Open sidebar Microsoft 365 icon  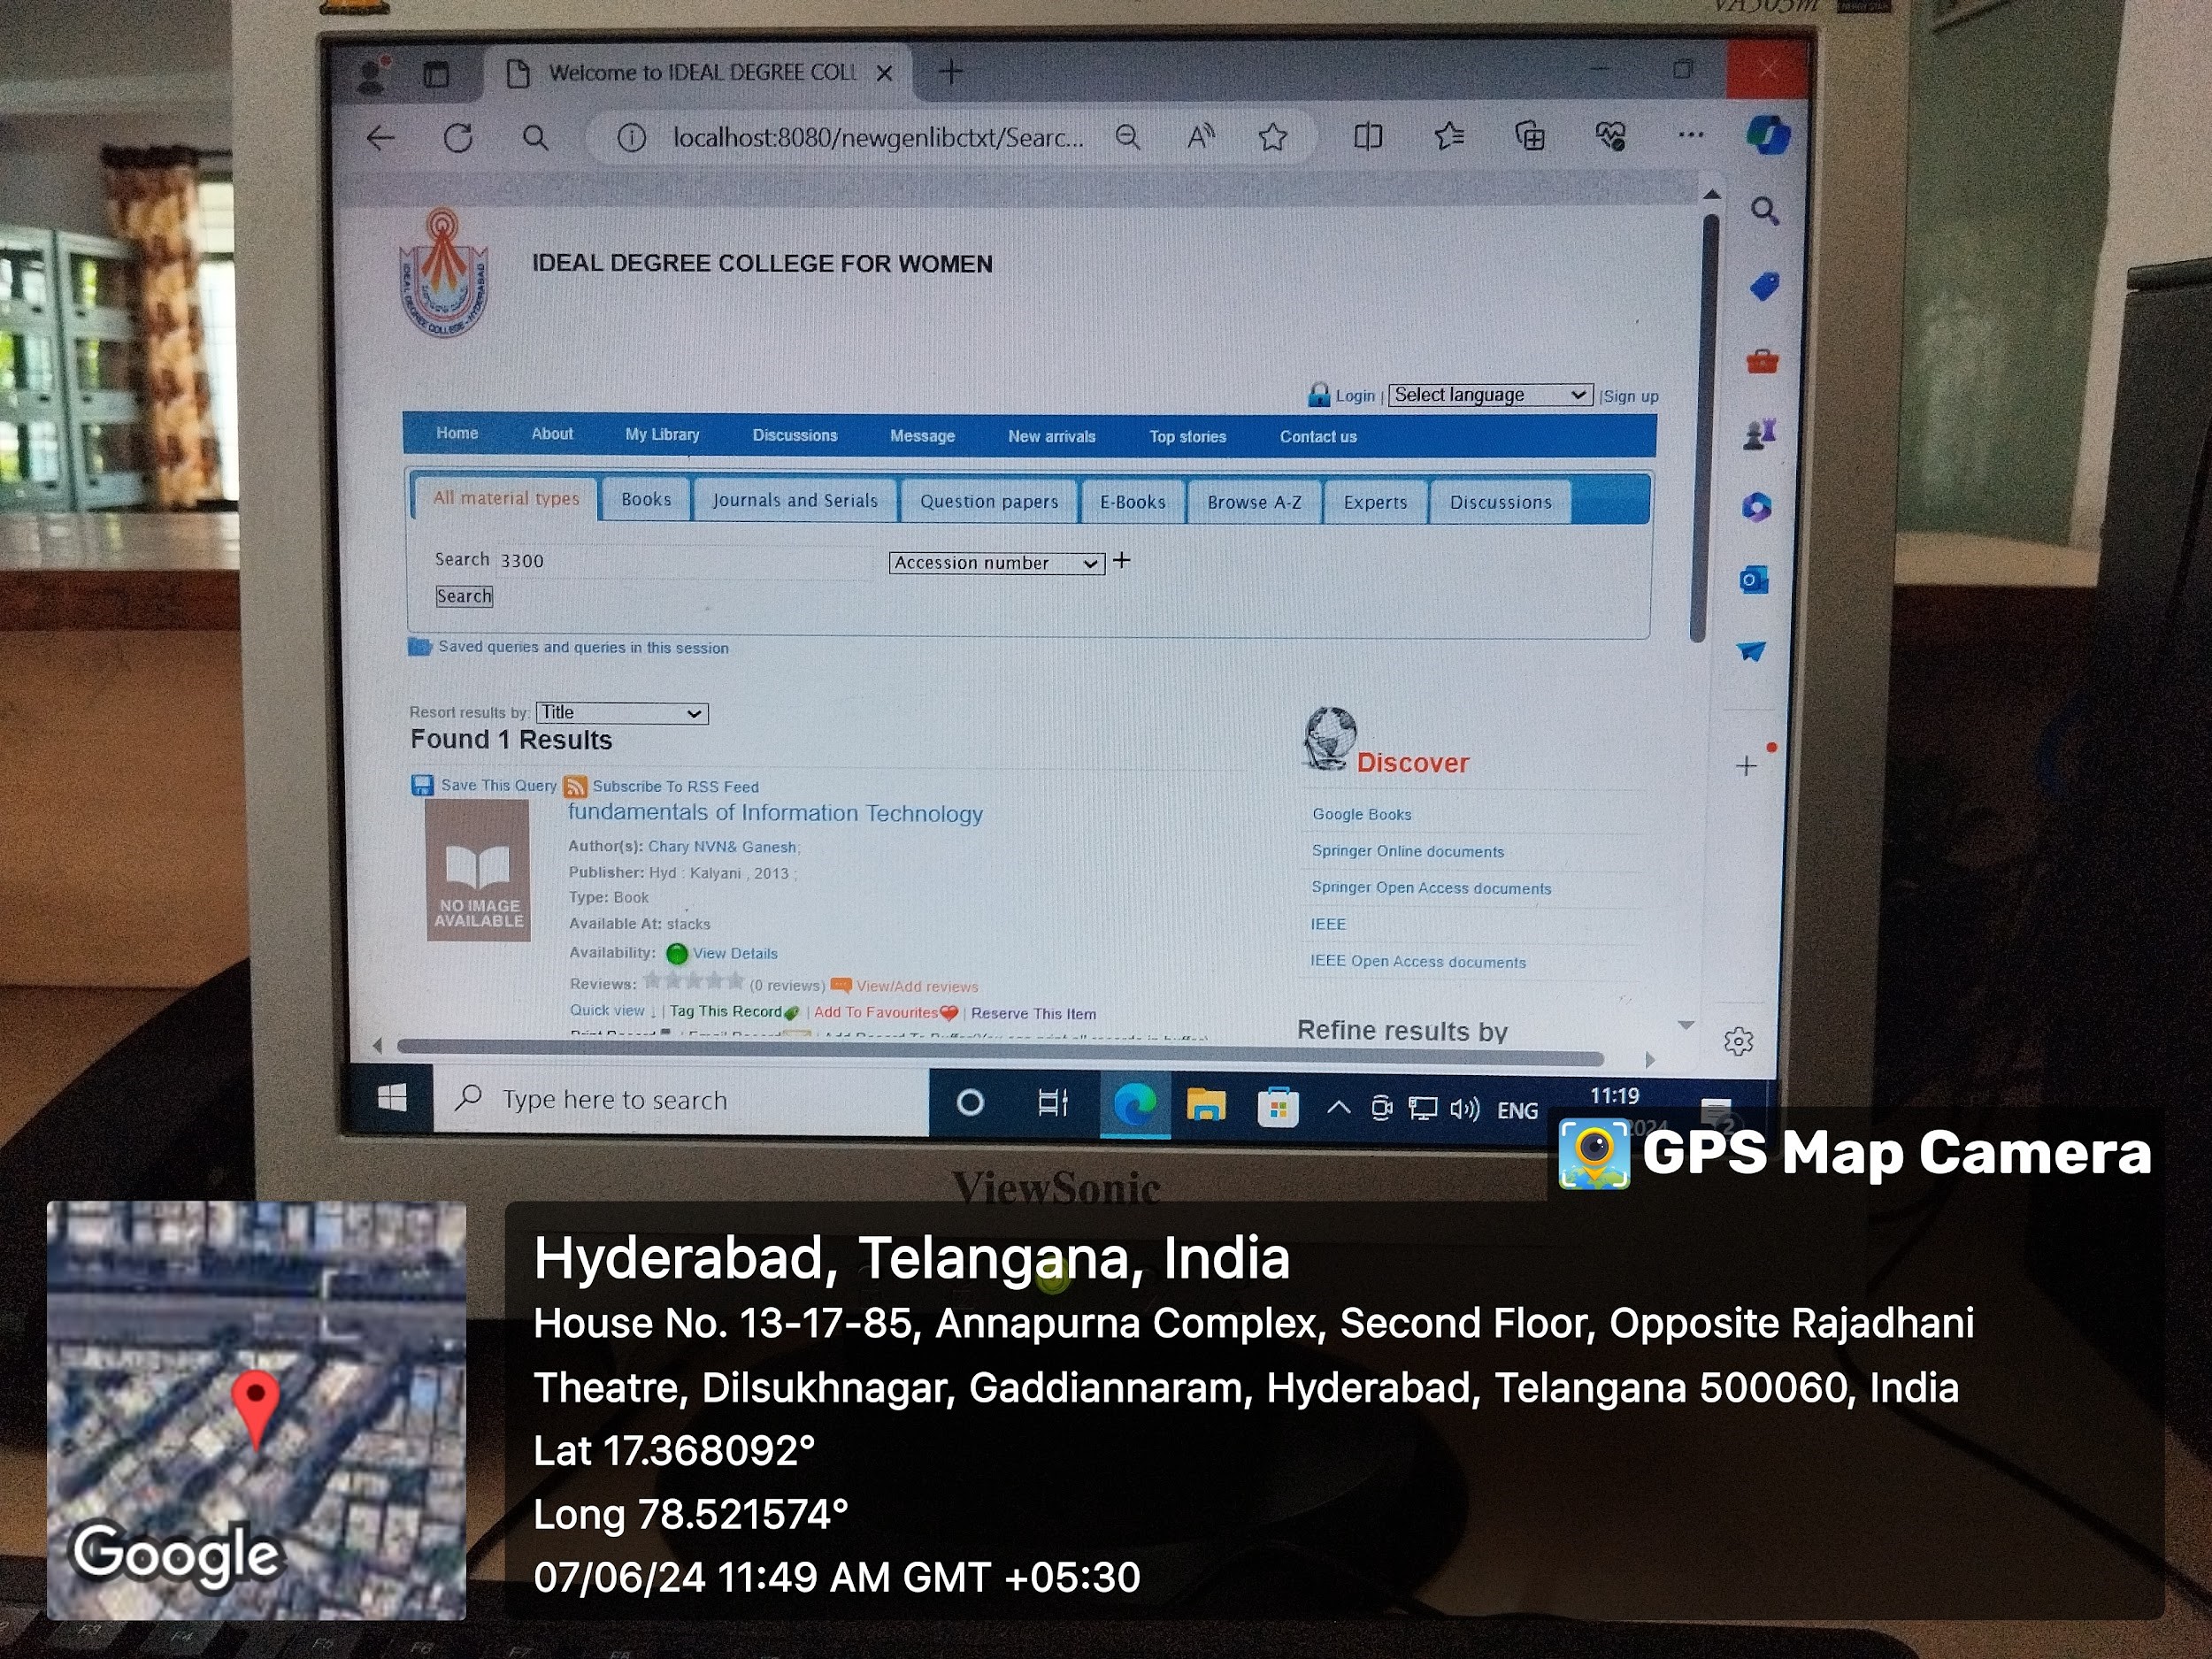coord(1757,507)
